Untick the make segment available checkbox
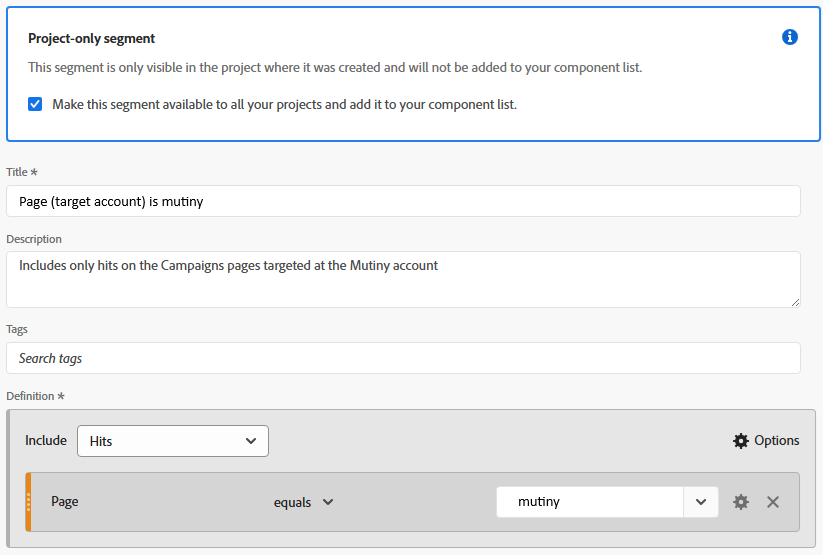 tap(35, 104)
